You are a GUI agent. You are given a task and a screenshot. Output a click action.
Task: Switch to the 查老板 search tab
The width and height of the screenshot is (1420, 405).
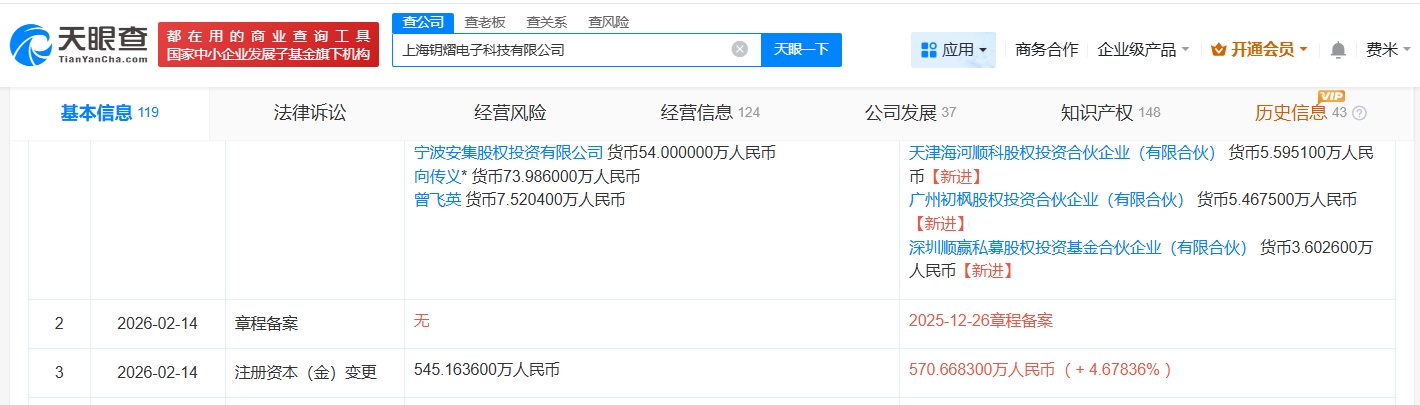coord(484,22)
